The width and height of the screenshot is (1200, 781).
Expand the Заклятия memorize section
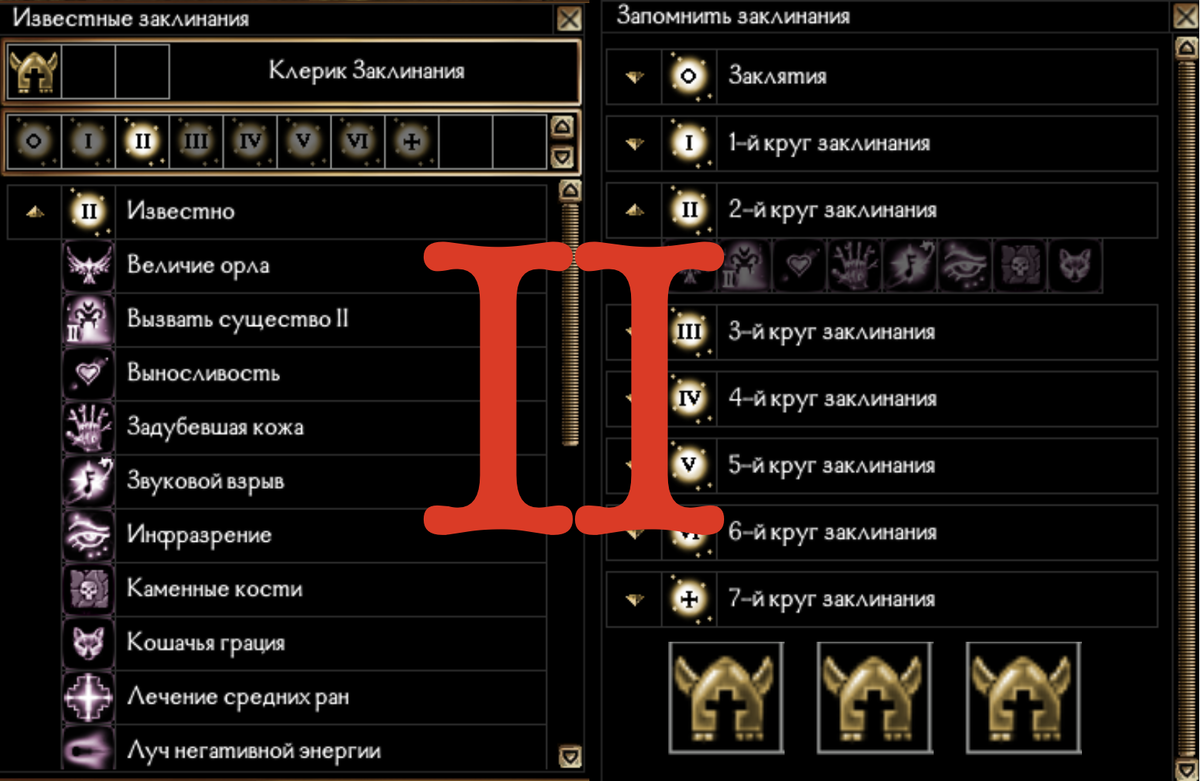(634, 77)
